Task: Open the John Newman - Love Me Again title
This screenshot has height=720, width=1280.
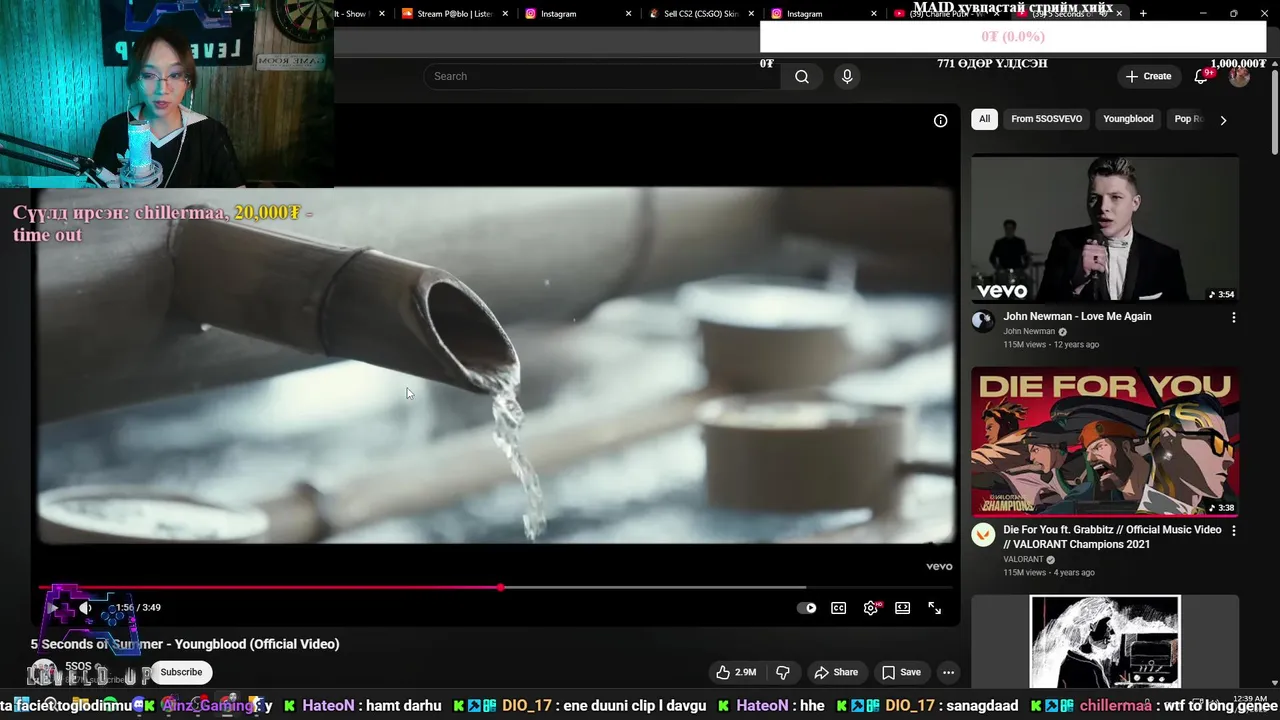Action: (1077, 316)
